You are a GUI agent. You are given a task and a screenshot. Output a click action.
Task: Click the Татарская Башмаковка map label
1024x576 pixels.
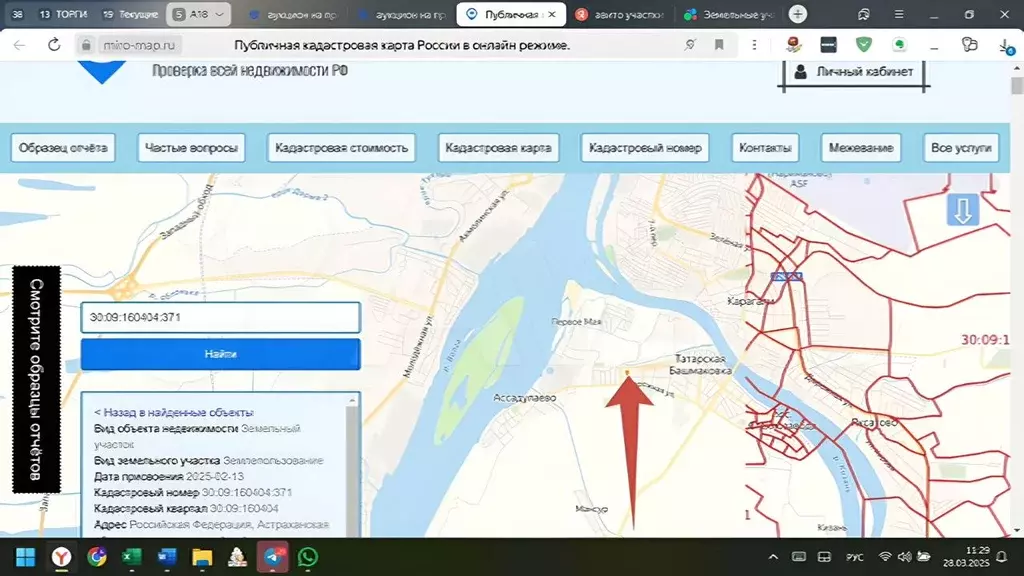699,364
